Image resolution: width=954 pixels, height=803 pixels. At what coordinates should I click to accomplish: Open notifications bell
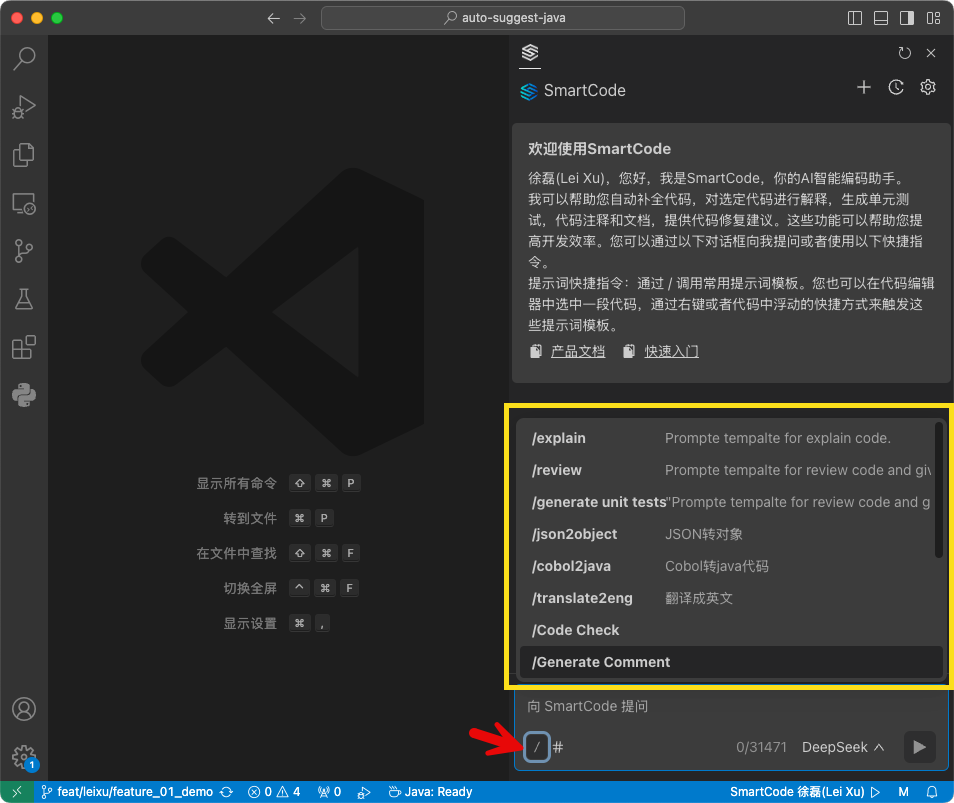coord(931,791)
